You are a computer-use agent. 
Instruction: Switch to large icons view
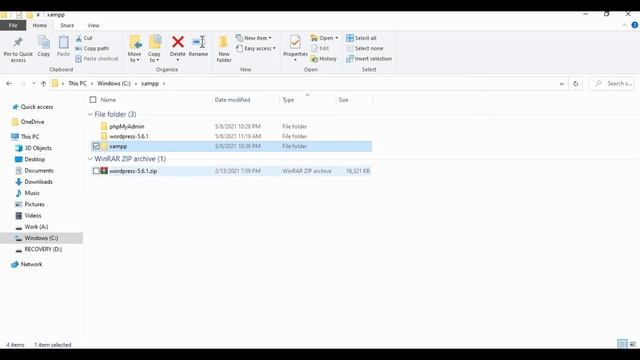click(x=633, y=344)
